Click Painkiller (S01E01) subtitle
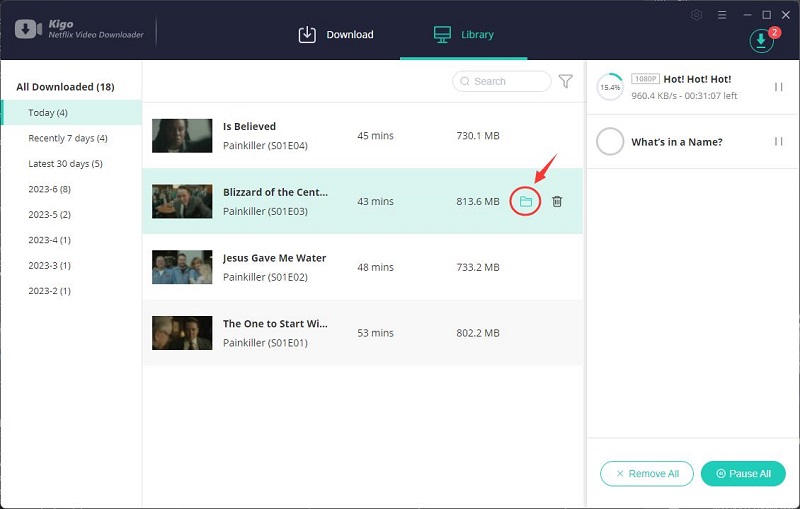 (265, 343)
